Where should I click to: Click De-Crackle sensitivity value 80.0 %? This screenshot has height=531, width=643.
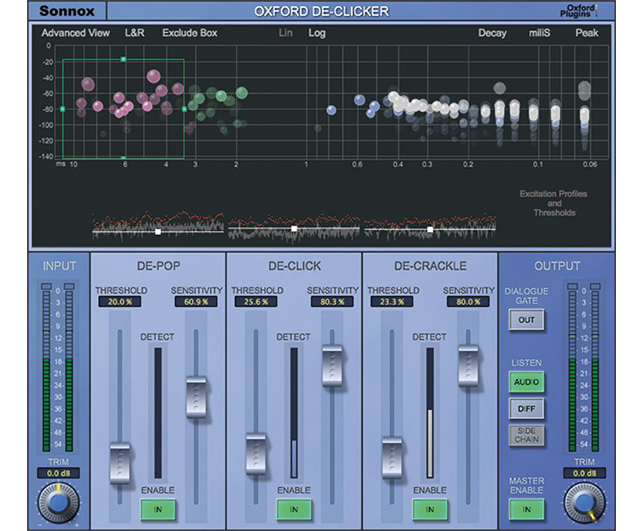coord(468,302)
